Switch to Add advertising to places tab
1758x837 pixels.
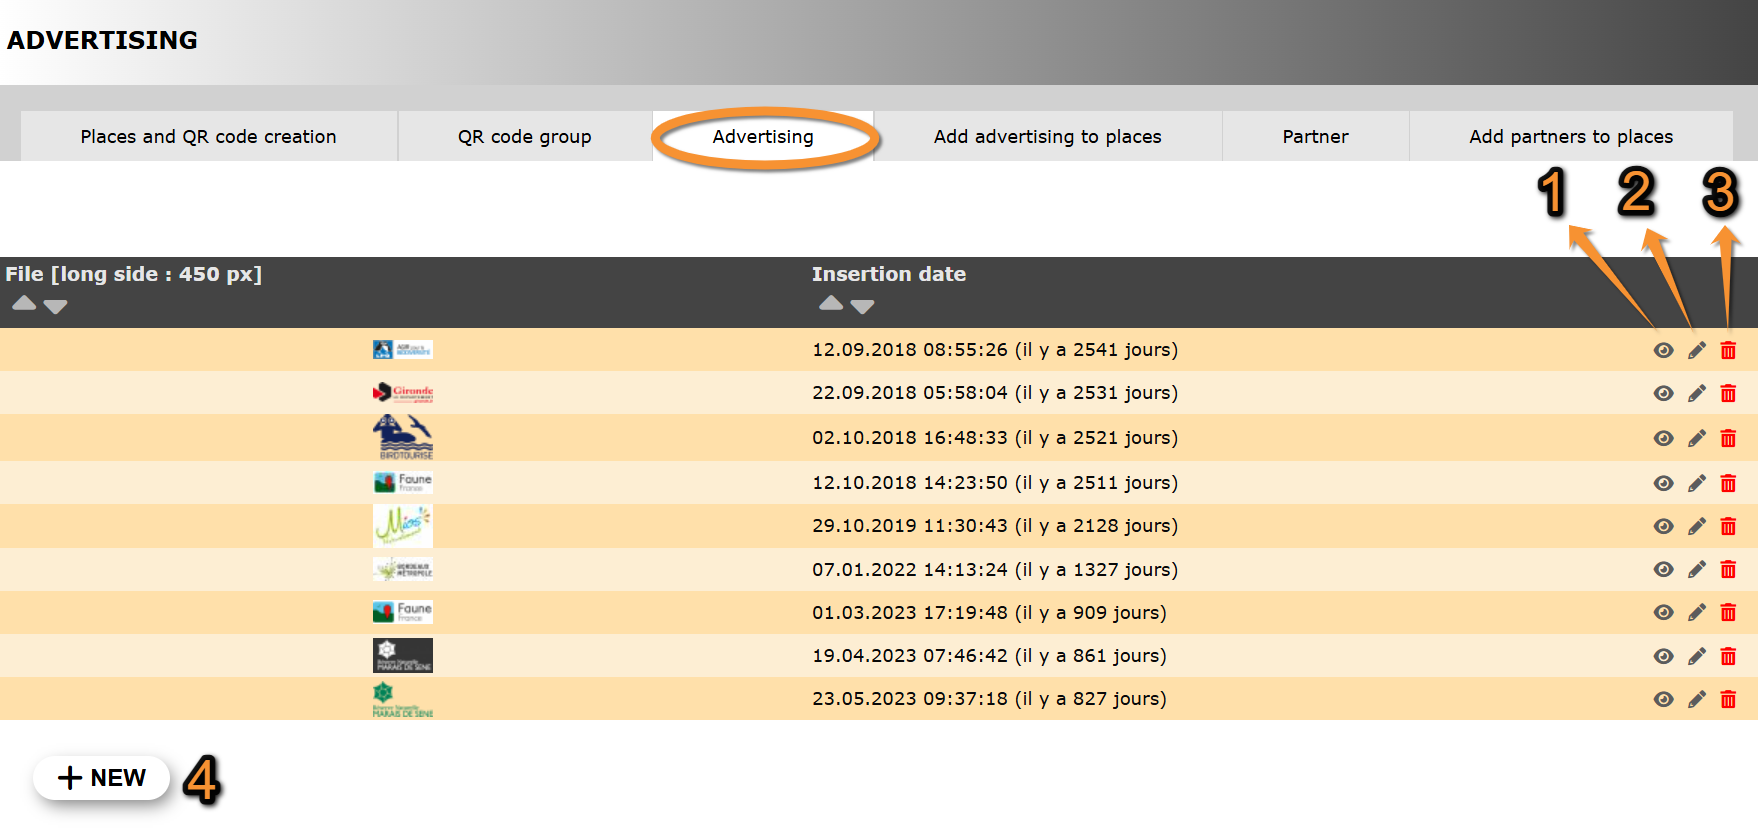pyautogui.click(x=1047, y=136)
